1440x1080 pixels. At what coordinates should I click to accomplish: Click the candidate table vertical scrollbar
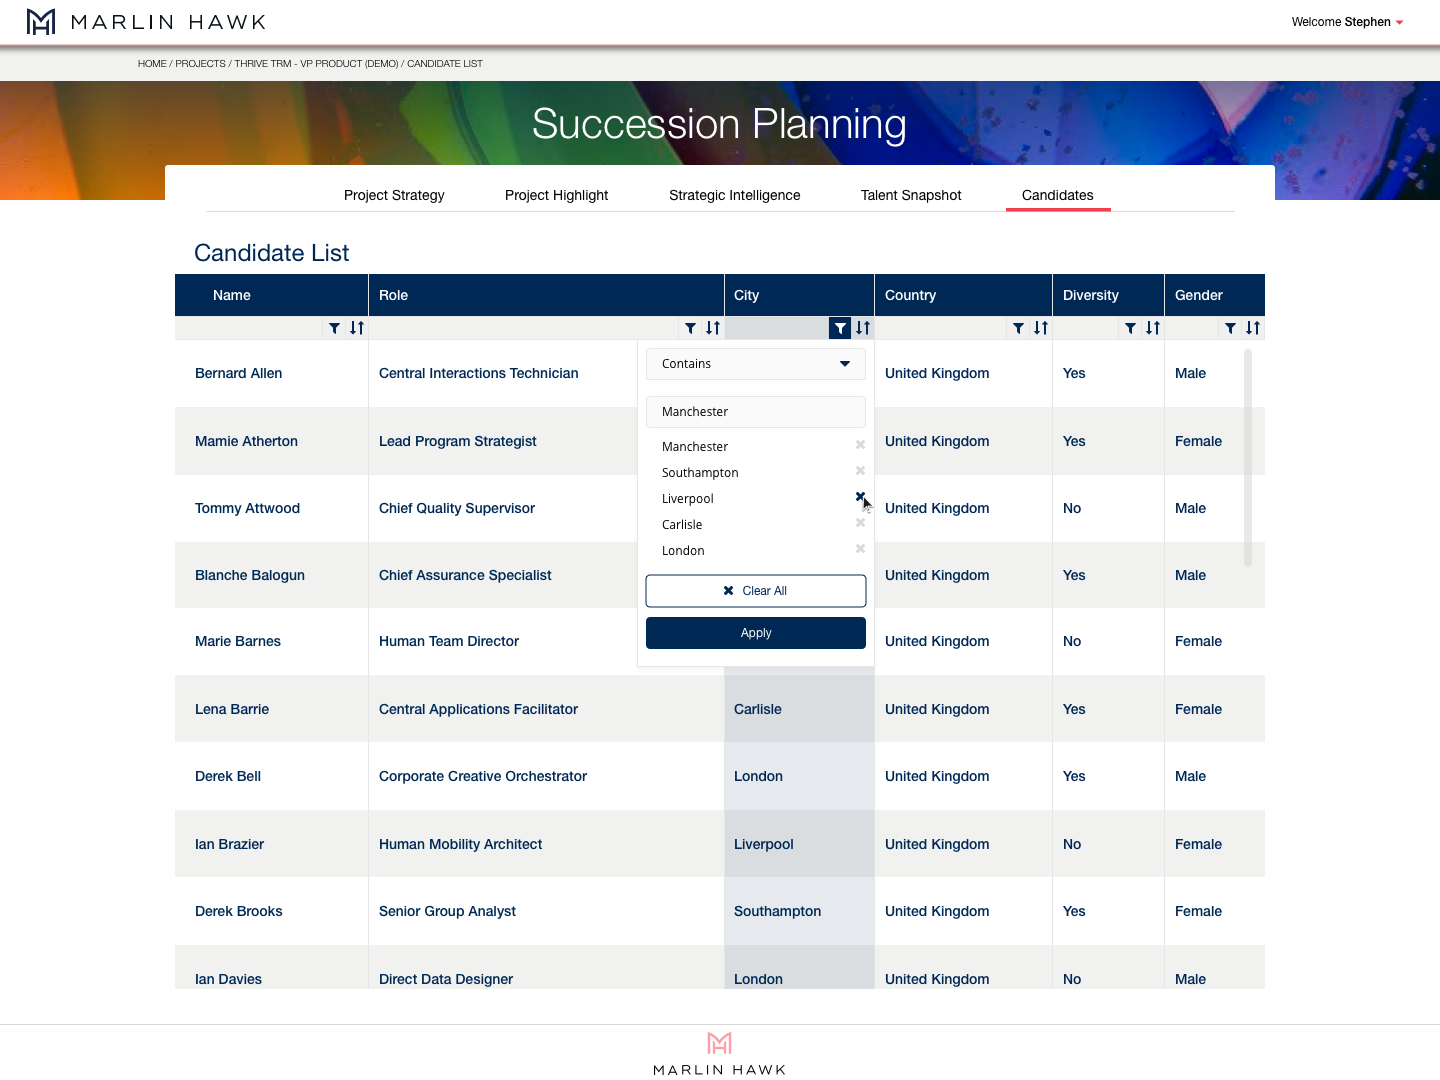pyautogui.click(x=1248, y=458)
